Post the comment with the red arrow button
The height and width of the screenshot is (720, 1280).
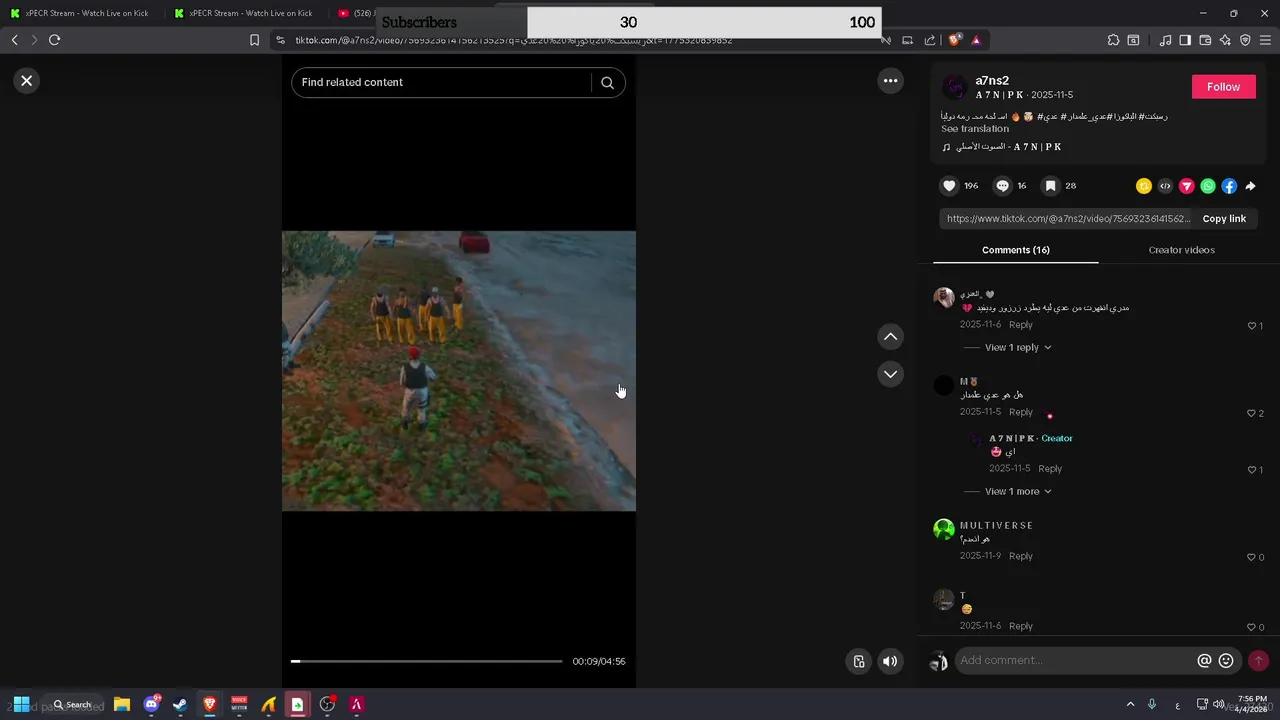1258,661
